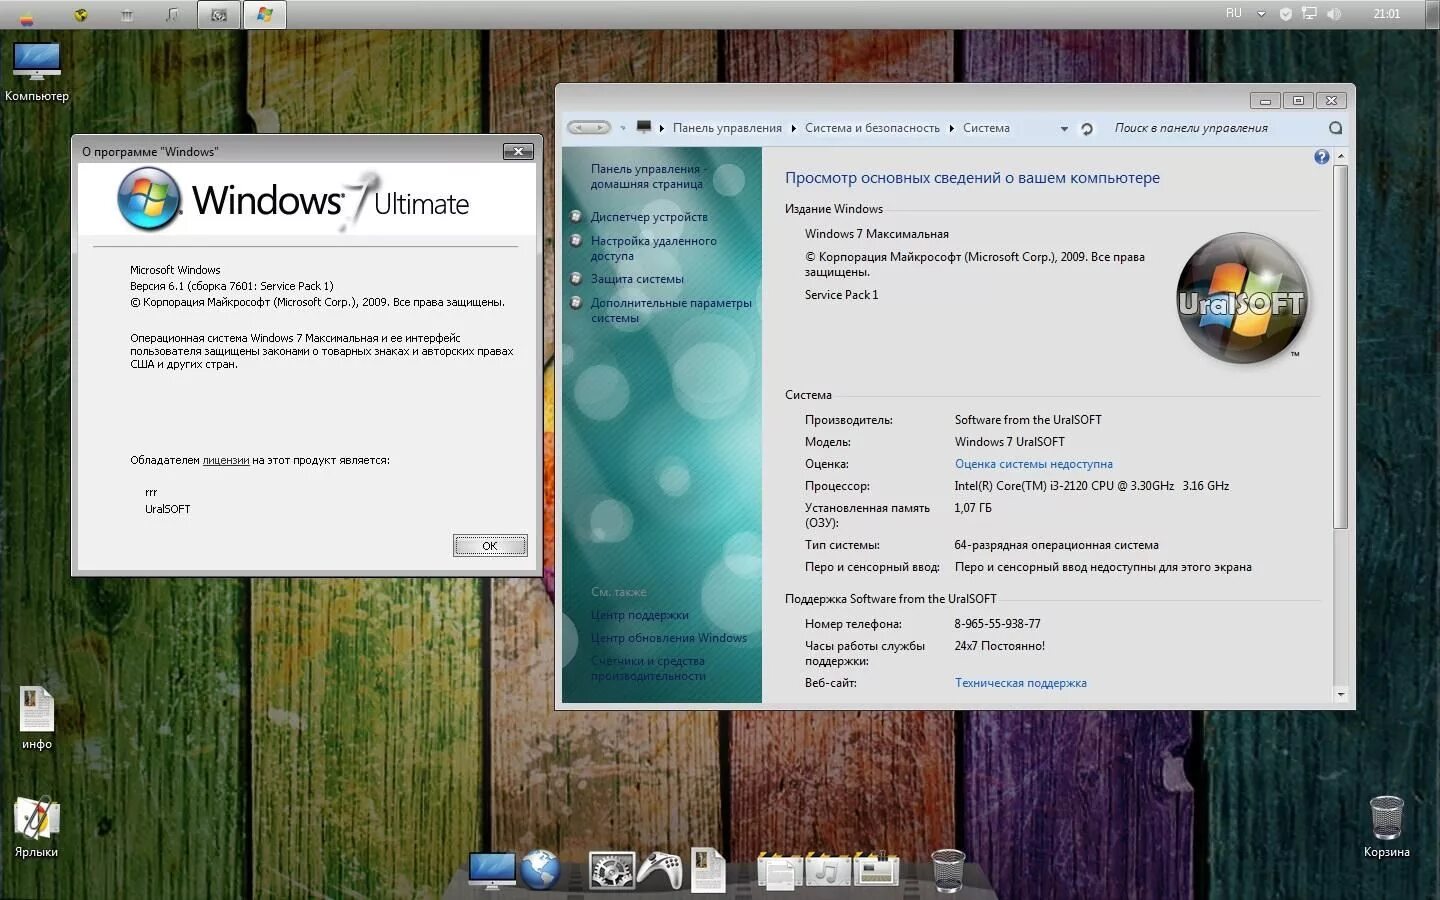The image size is (1440, 900).
Task: Open Счетчики и средства производительности
Action: 648,668
